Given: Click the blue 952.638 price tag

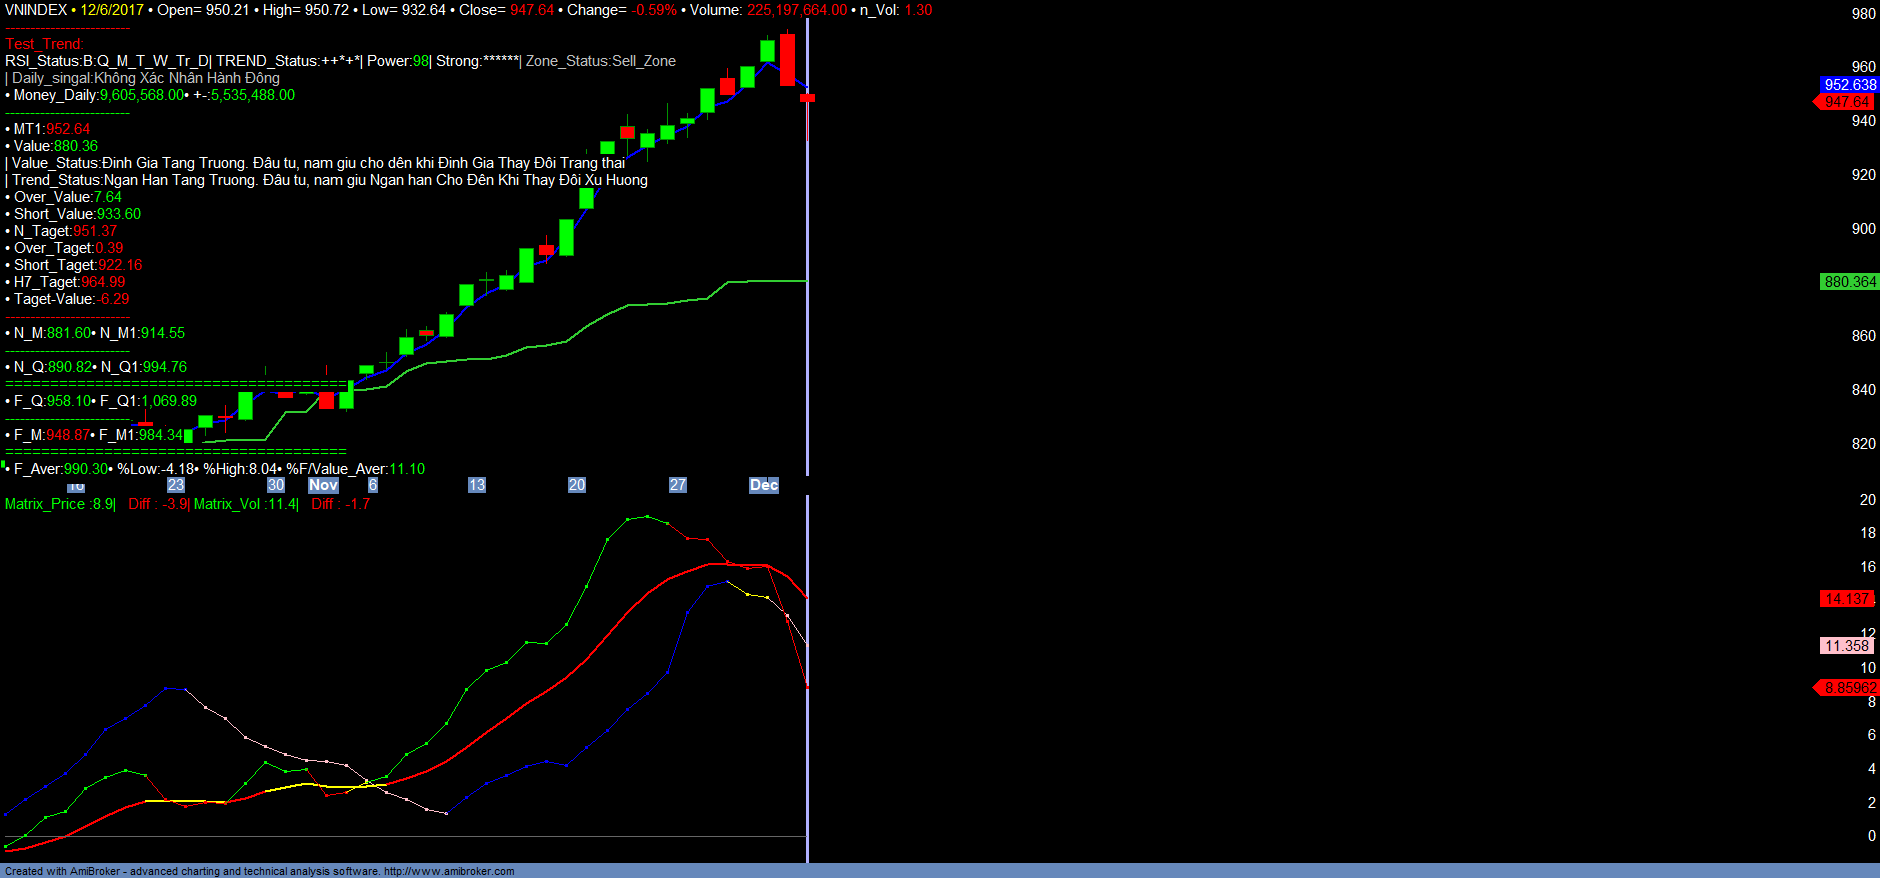Looking at the screenshot, I should (x=1849, y=85).
